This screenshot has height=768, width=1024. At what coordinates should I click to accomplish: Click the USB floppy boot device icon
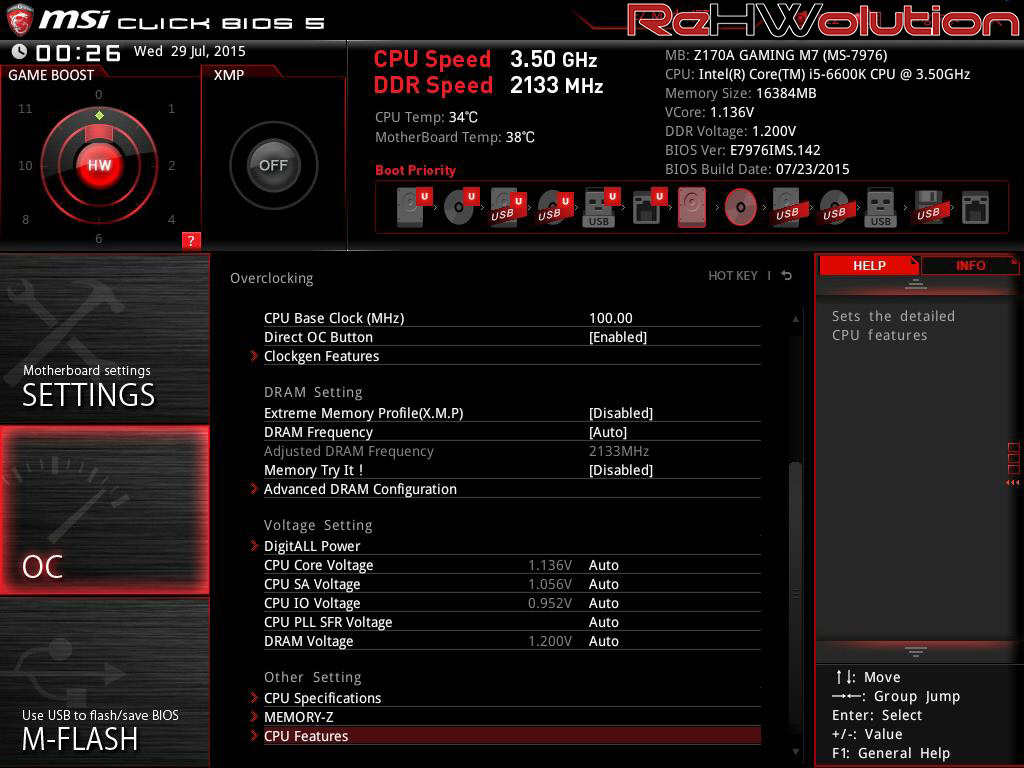[x=927, y=208]
